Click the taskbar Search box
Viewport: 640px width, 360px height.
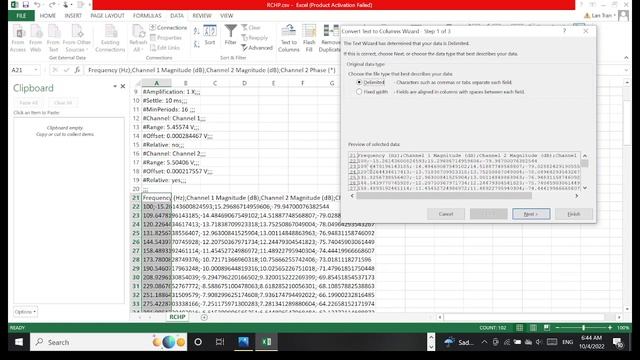click(x=109, y=342)
